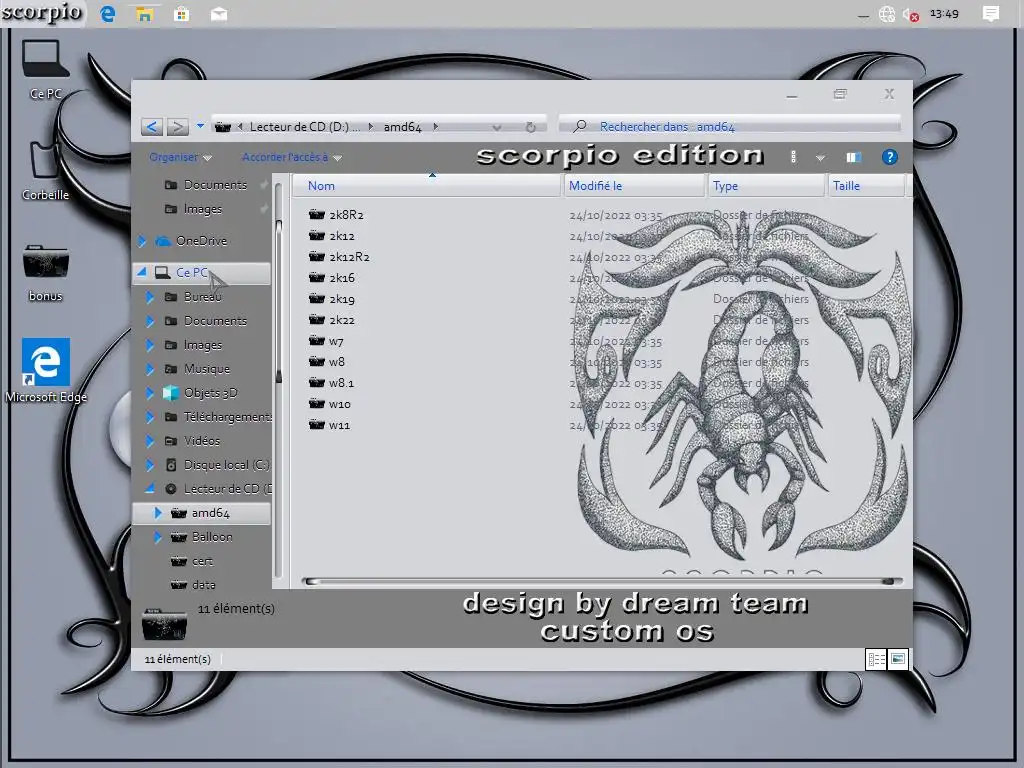Select the w7 folder icon
This screenshot has width=1024, height=768.
click(x=317, y=341)
